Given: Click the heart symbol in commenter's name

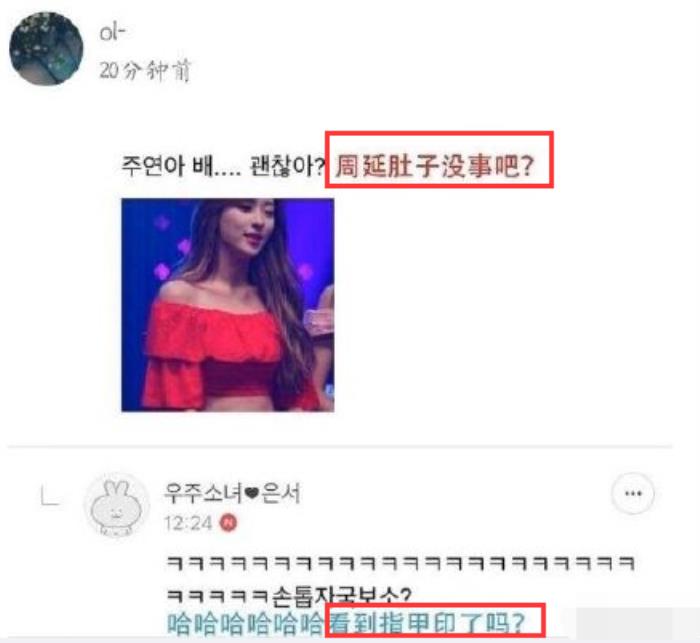Looking at the screenshot, I should click(253, 494).
